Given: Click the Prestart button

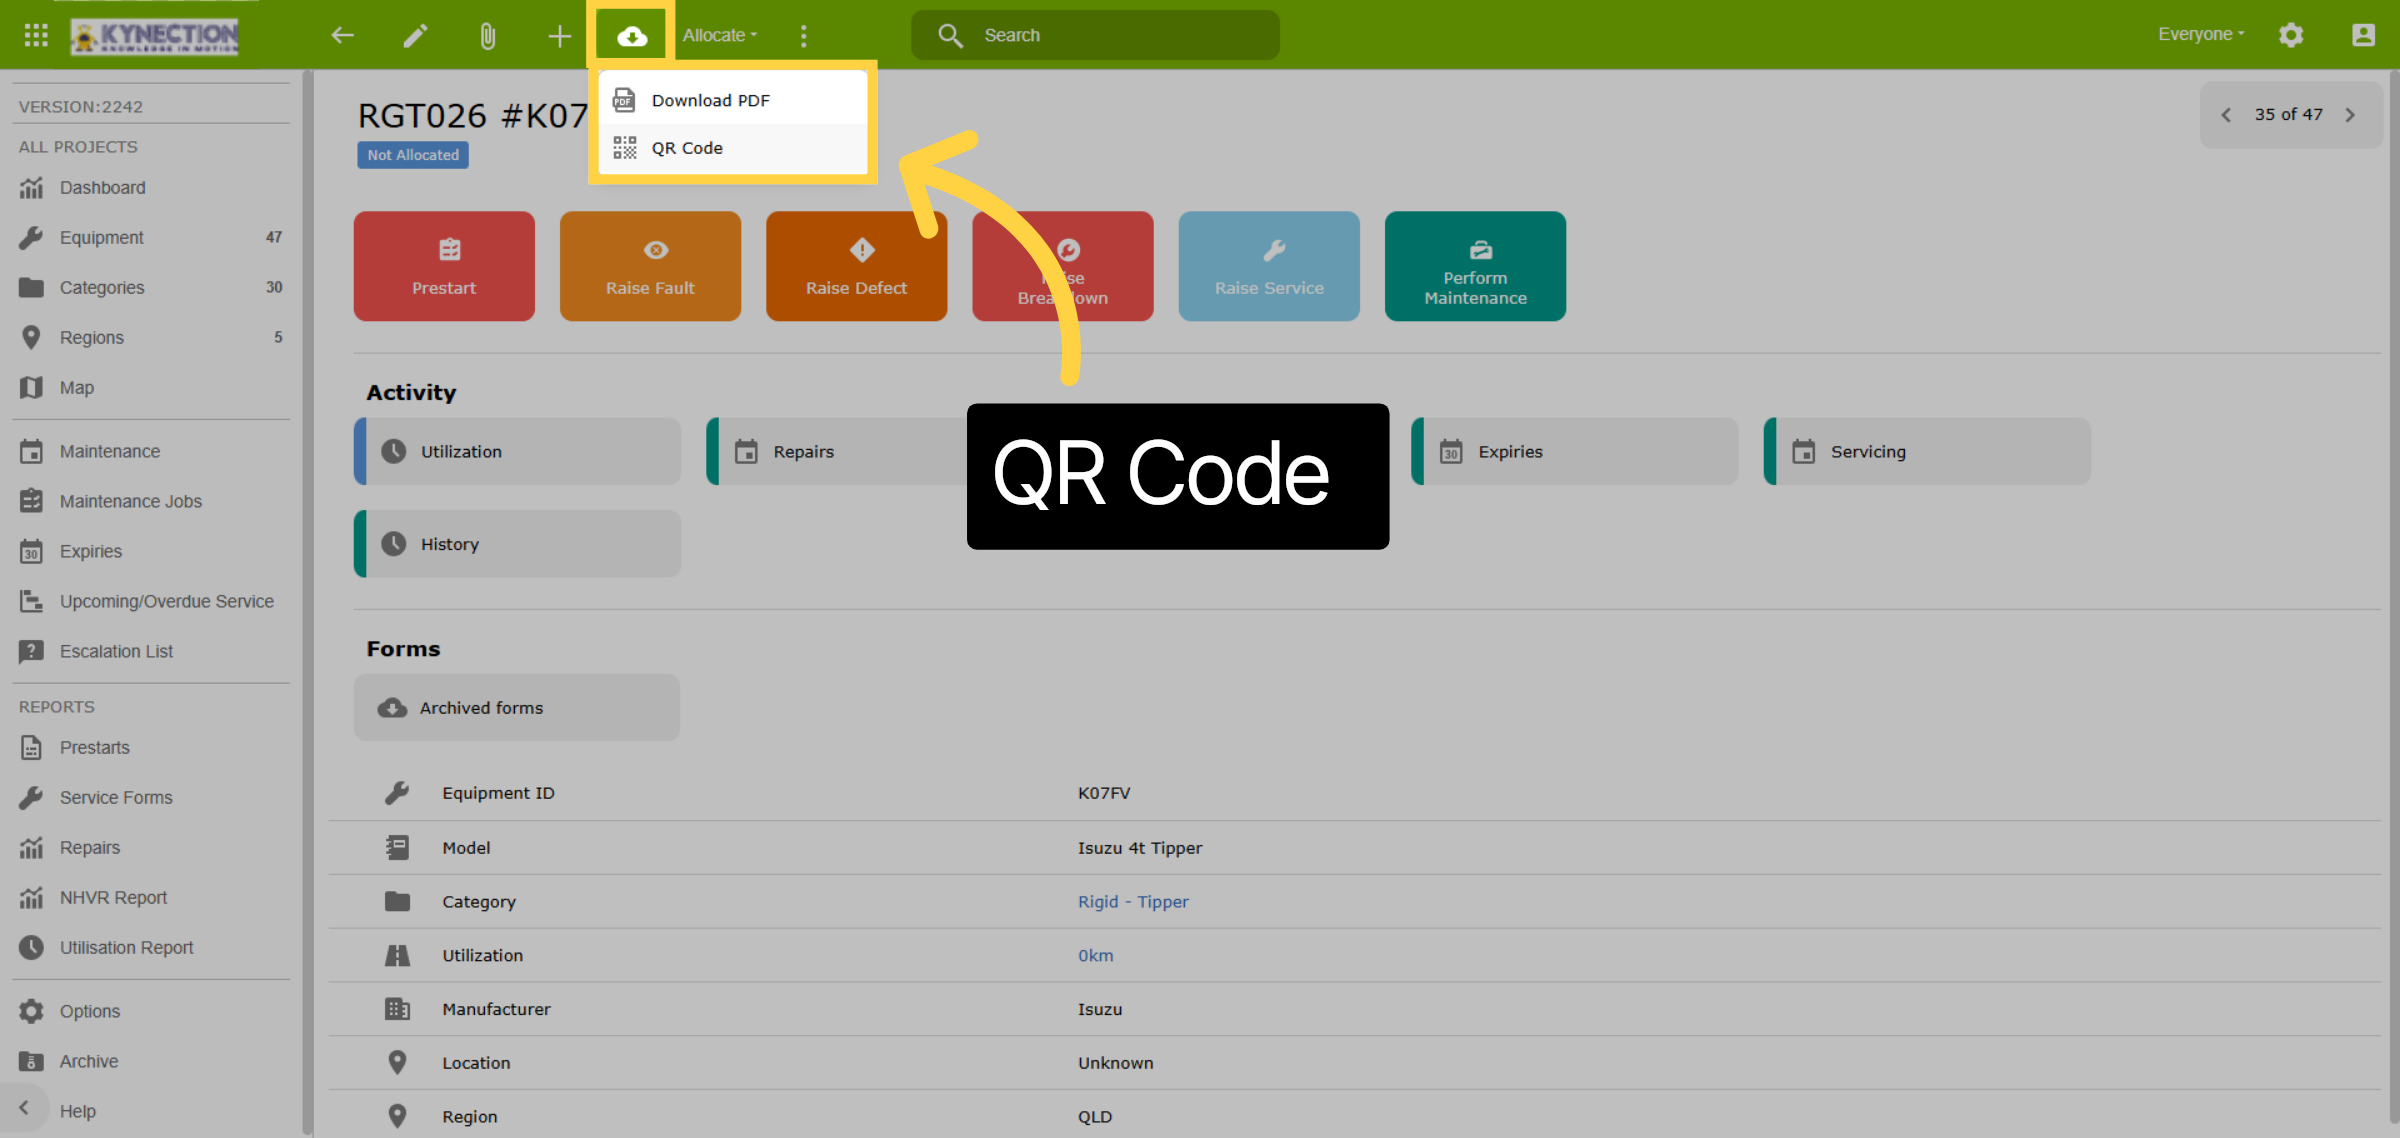Looking at the screenshot, I should tap(444, 266).
